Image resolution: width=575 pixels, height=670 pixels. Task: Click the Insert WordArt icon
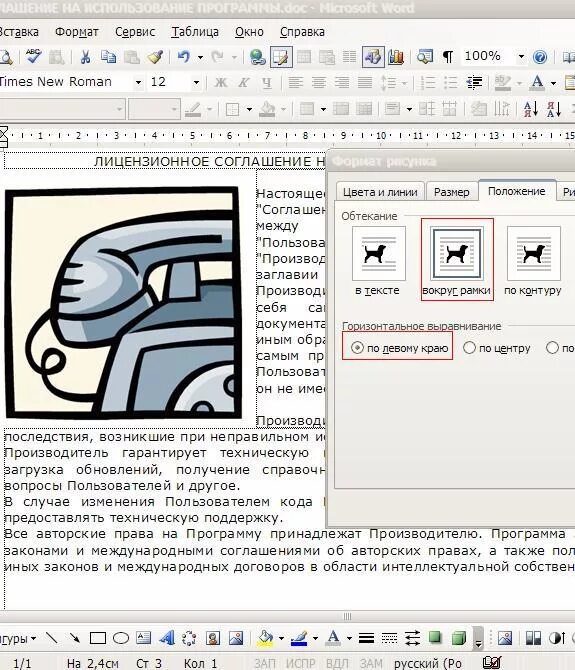167,638
